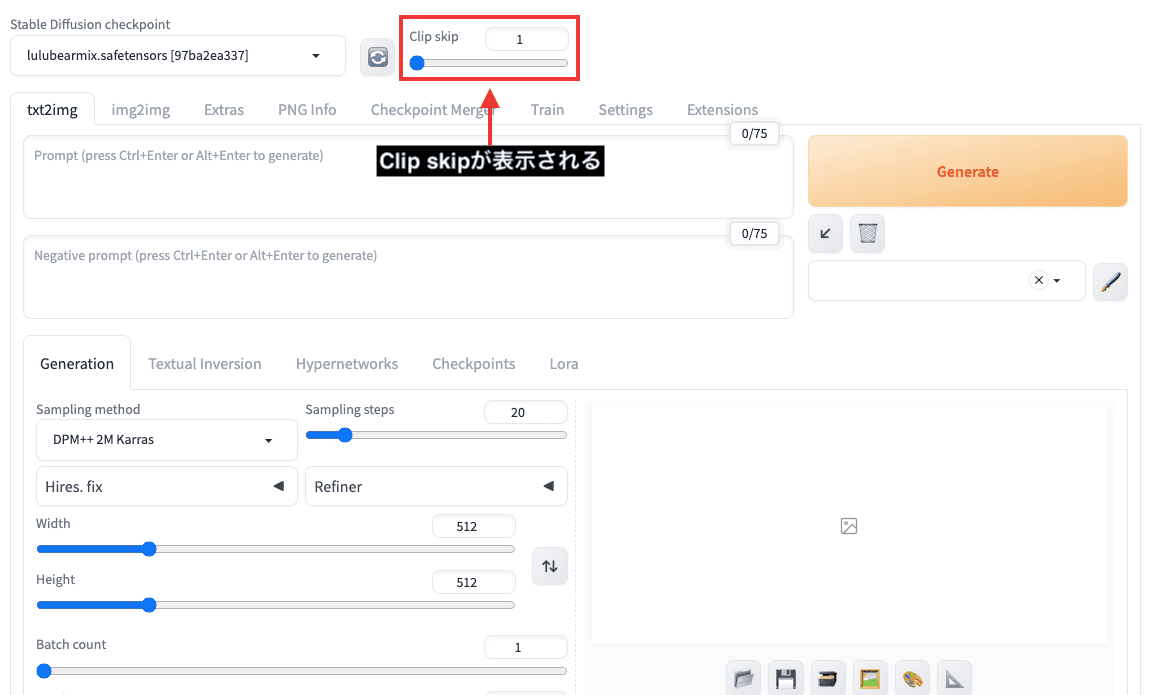Expand the Refiner section

435,487
